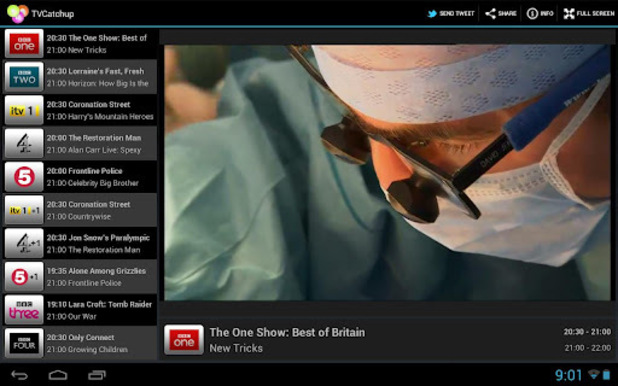This screenshot has height=386, width=618.
Task: Click '19:35 Alone Among Grizzlies' listing
Action: pyautogui.click(x=96, y=271)
